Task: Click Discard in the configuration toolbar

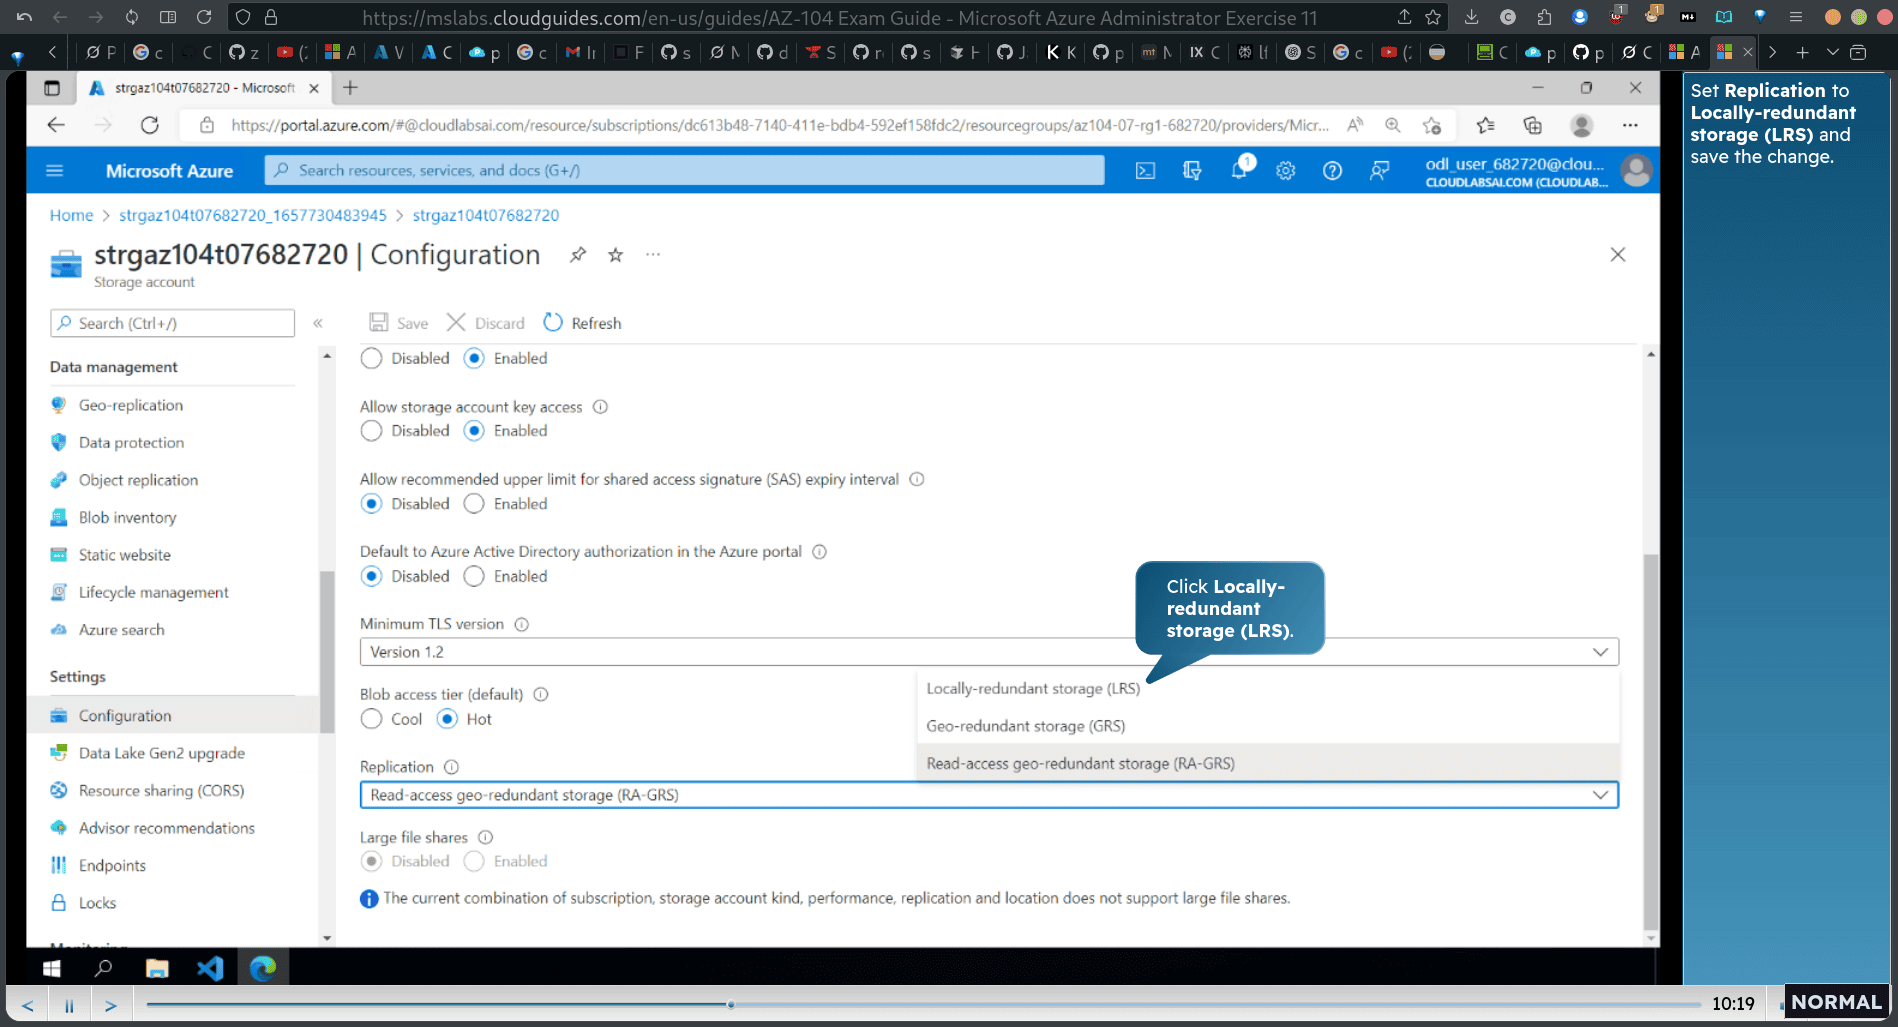Action: pos(486,323)
